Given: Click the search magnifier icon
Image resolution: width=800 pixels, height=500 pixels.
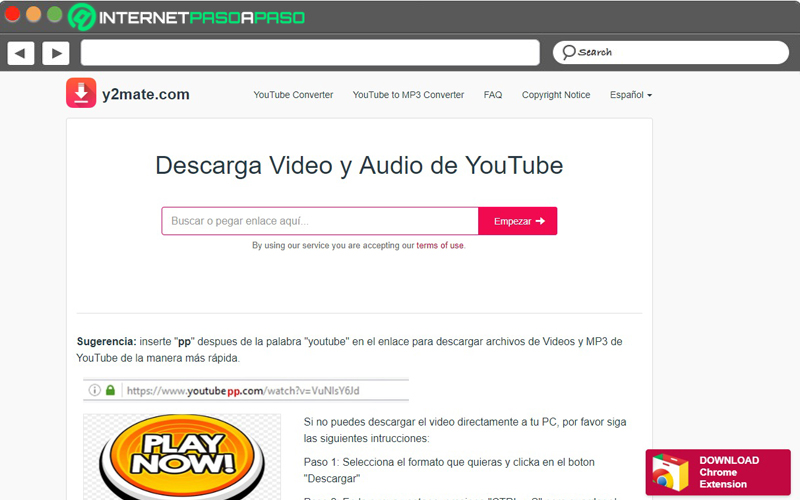Looking at the screenshot, I should coord(568,53).
